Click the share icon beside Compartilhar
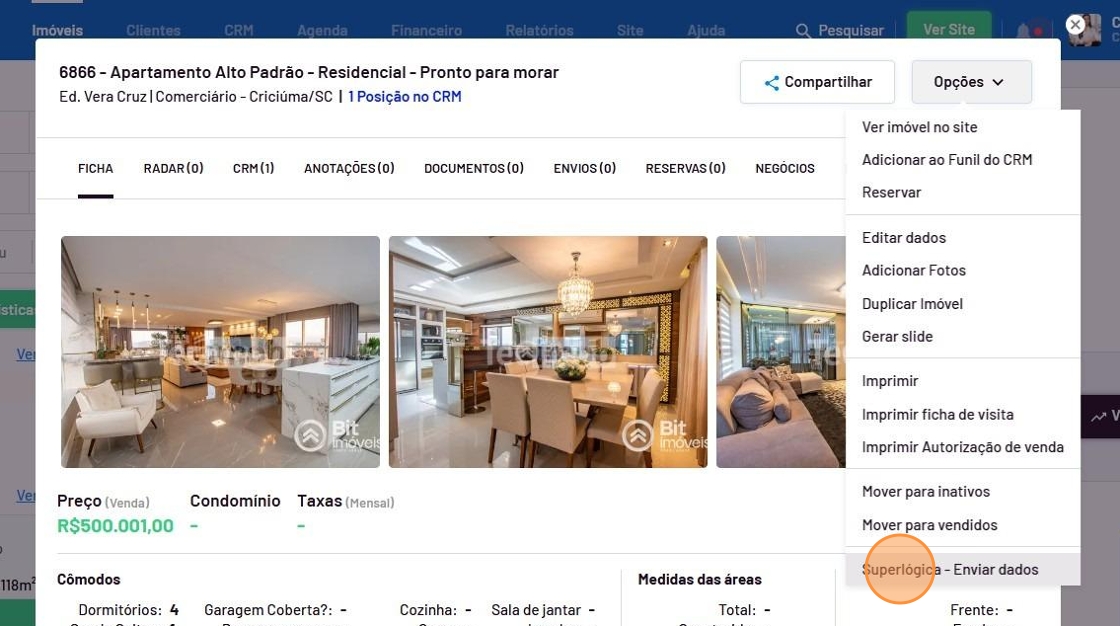 pos(771,83)
